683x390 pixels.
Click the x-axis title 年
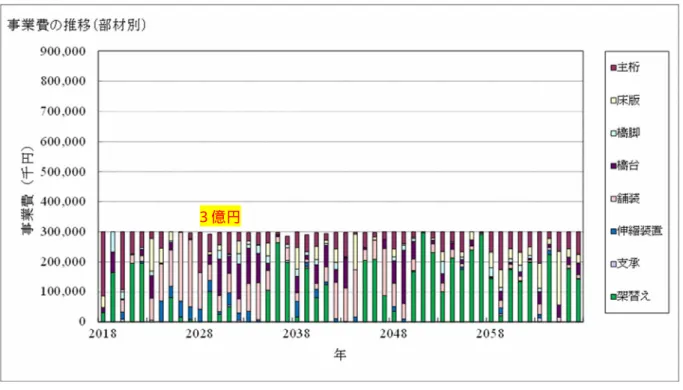pyautogui.click(x=340, y=355)
